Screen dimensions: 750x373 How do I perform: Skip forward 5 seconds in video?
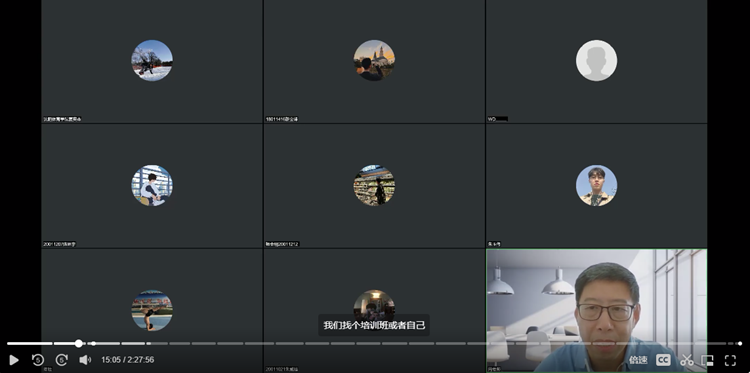coord(62,360)
